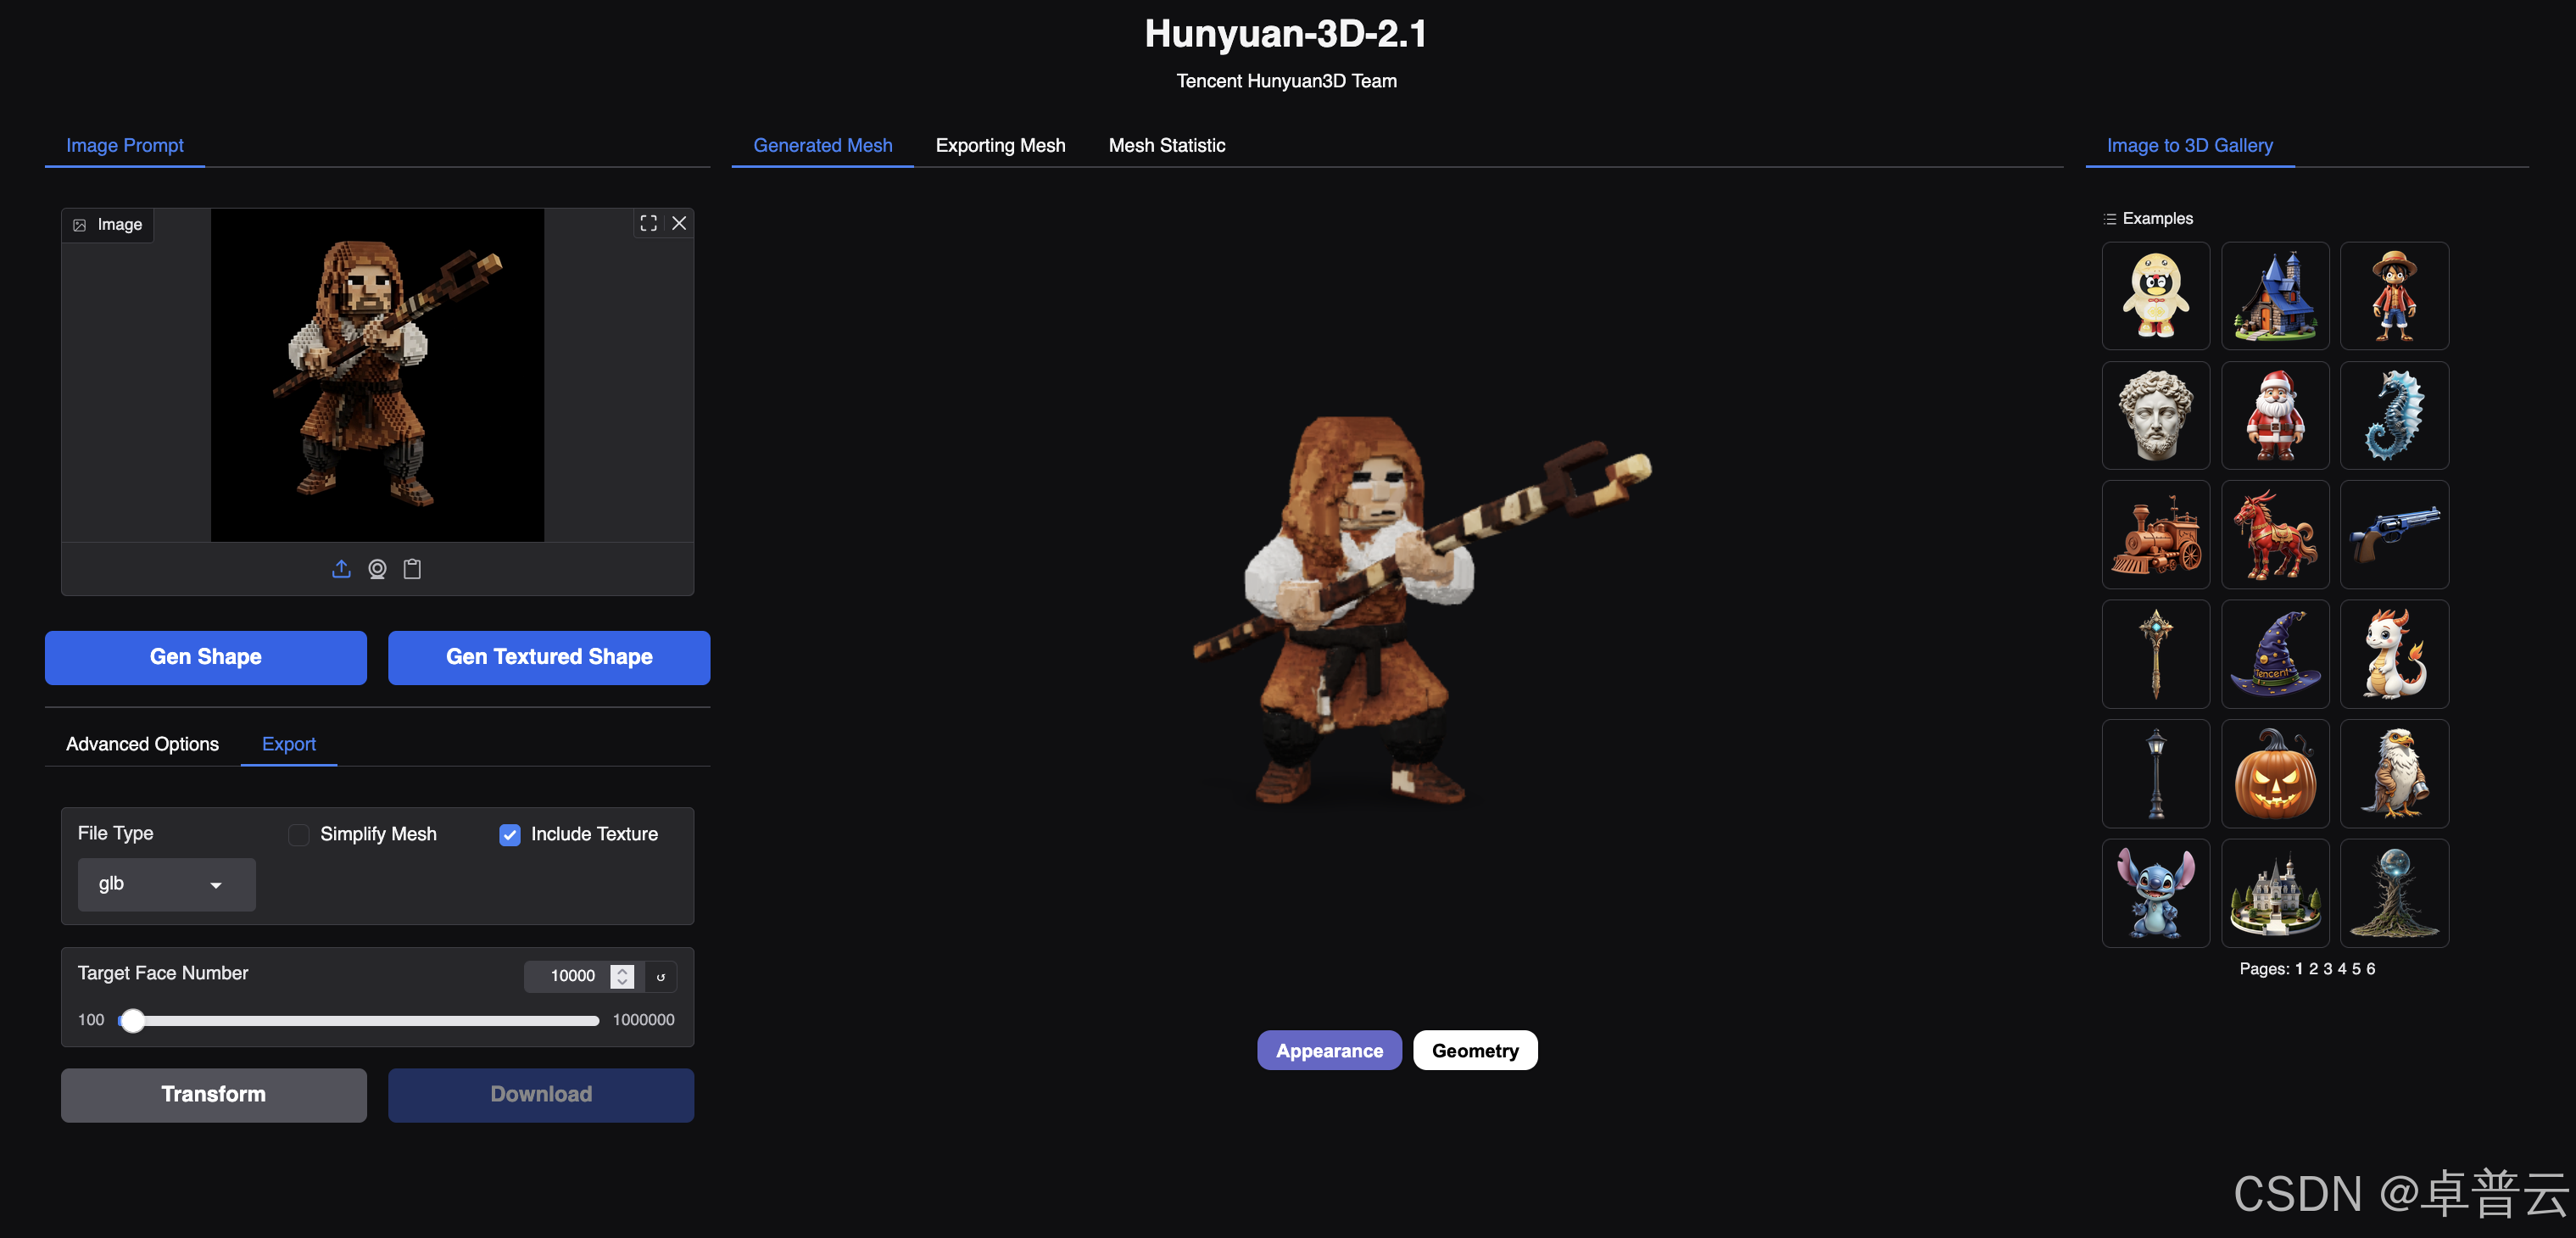Remove the uploaded image with the X icon
The width and height of the screenshot is (2576, 1238).
pos(679,223)
